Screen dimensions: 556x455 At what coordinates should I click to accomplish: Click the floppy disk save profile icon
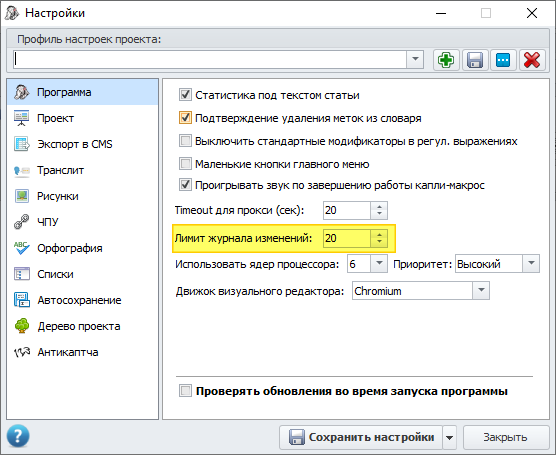[475, 60]
